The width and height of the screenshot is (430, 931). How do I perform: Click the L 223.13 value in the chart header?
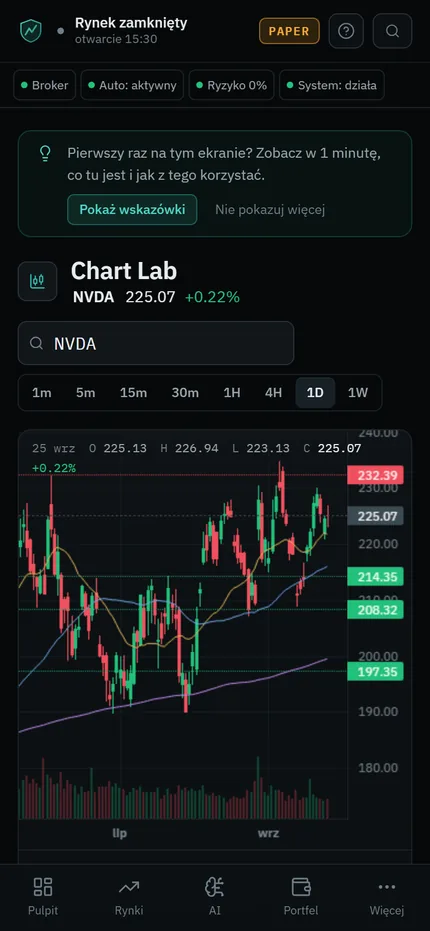[261, 448]
